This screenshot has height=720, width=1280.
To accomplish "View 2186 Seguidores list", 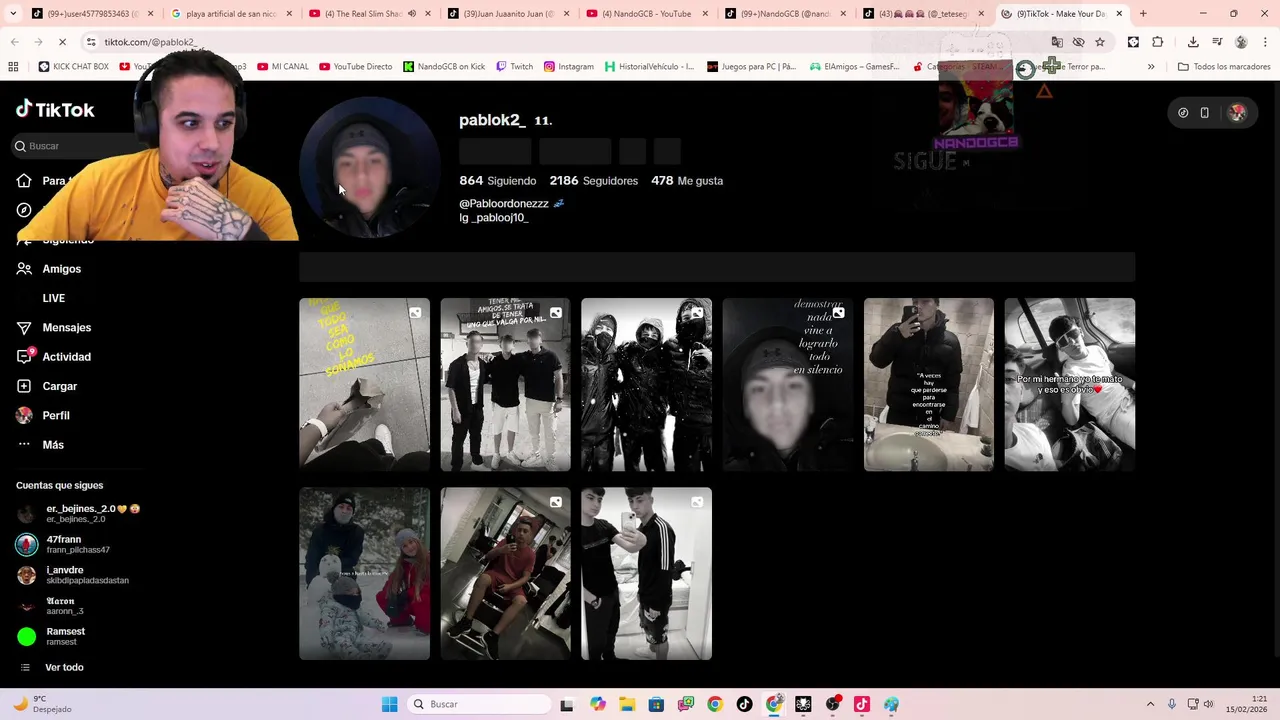I will pos(593,181).
